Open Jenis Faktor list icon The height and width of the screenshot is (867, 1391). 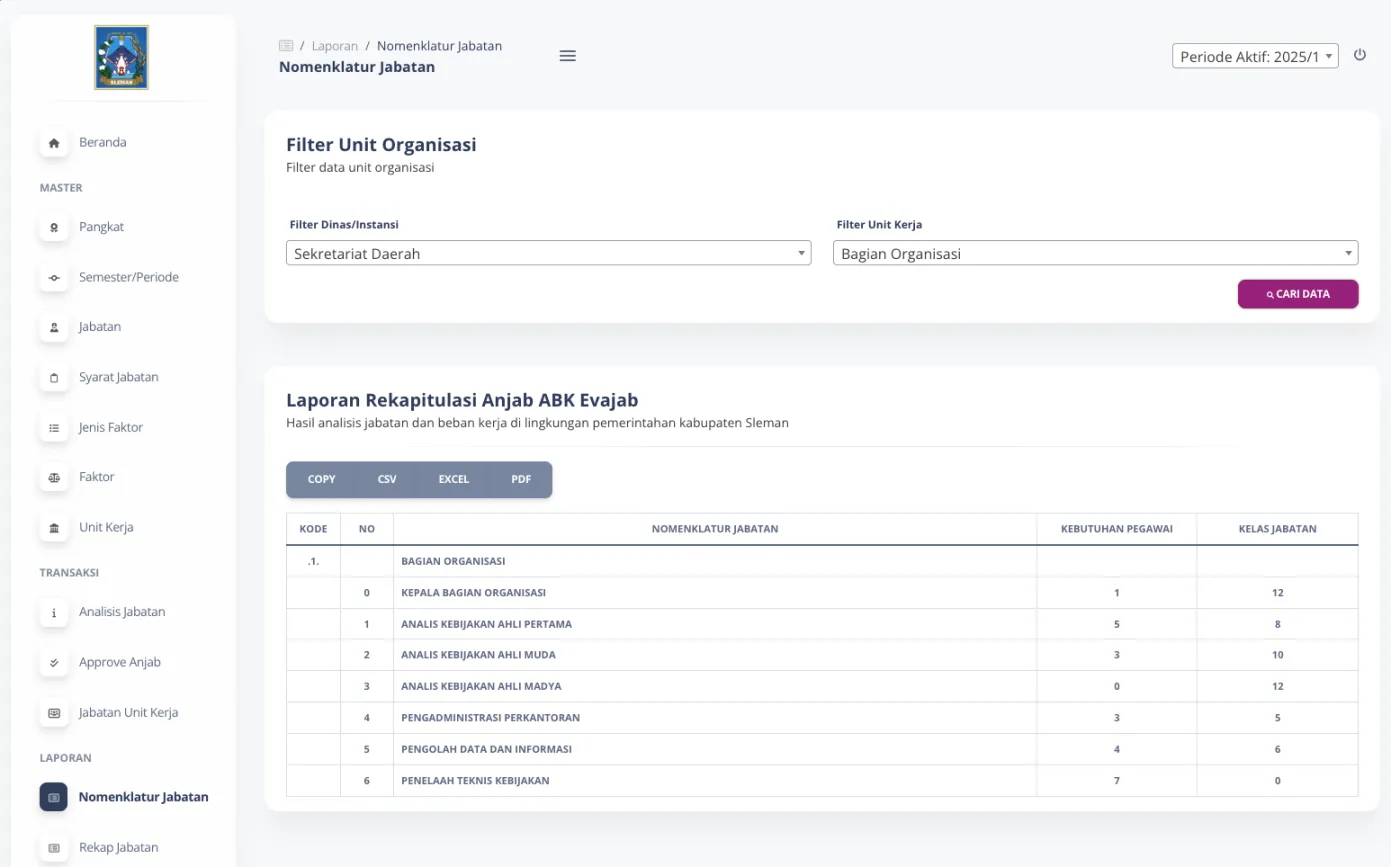[54, 428]
